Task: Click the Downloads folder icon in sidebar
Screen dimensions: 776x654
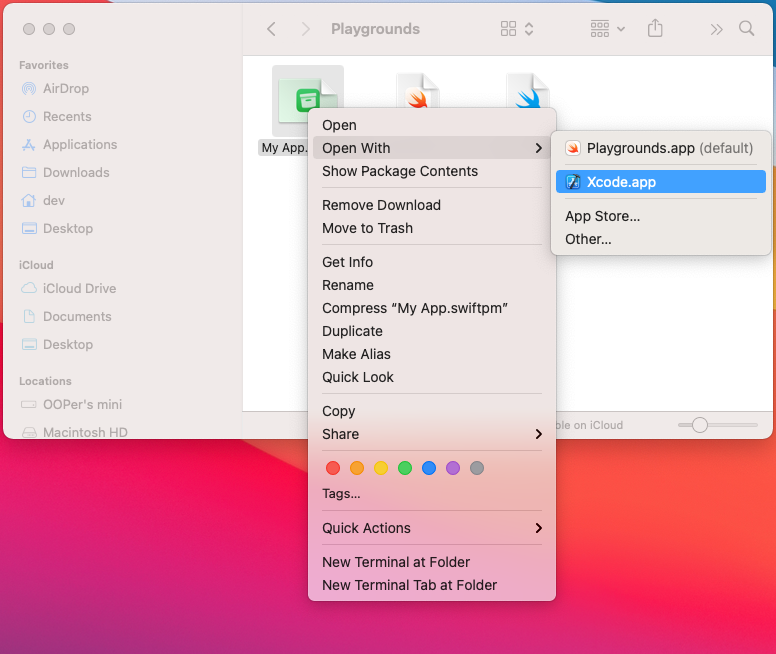Action: [29, 172]
